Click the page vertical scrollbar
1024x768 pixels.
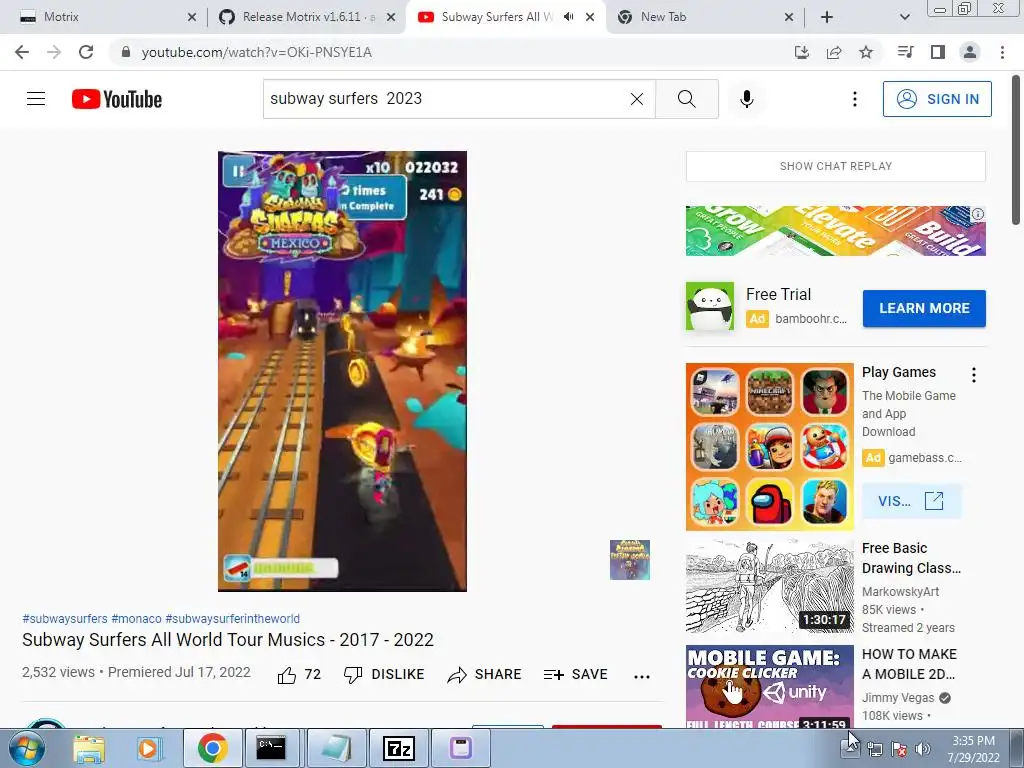click(x=1017, y=150)
